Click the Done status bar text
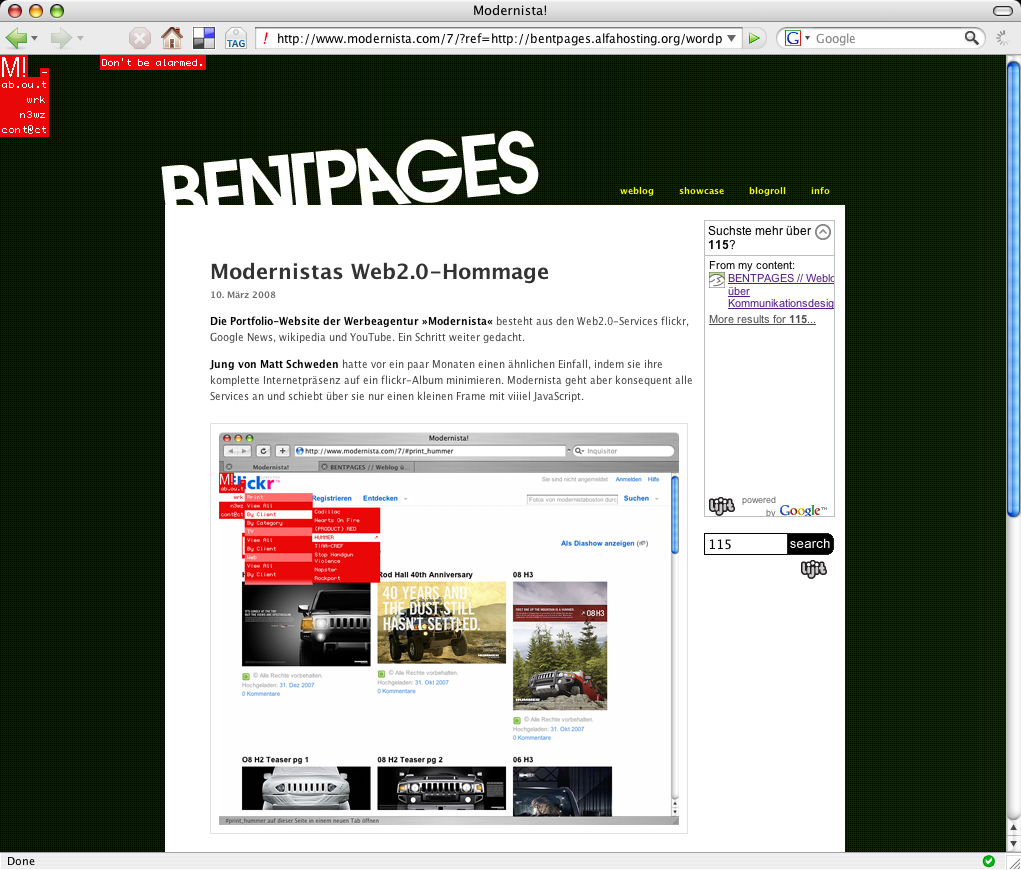 [21, 861]
